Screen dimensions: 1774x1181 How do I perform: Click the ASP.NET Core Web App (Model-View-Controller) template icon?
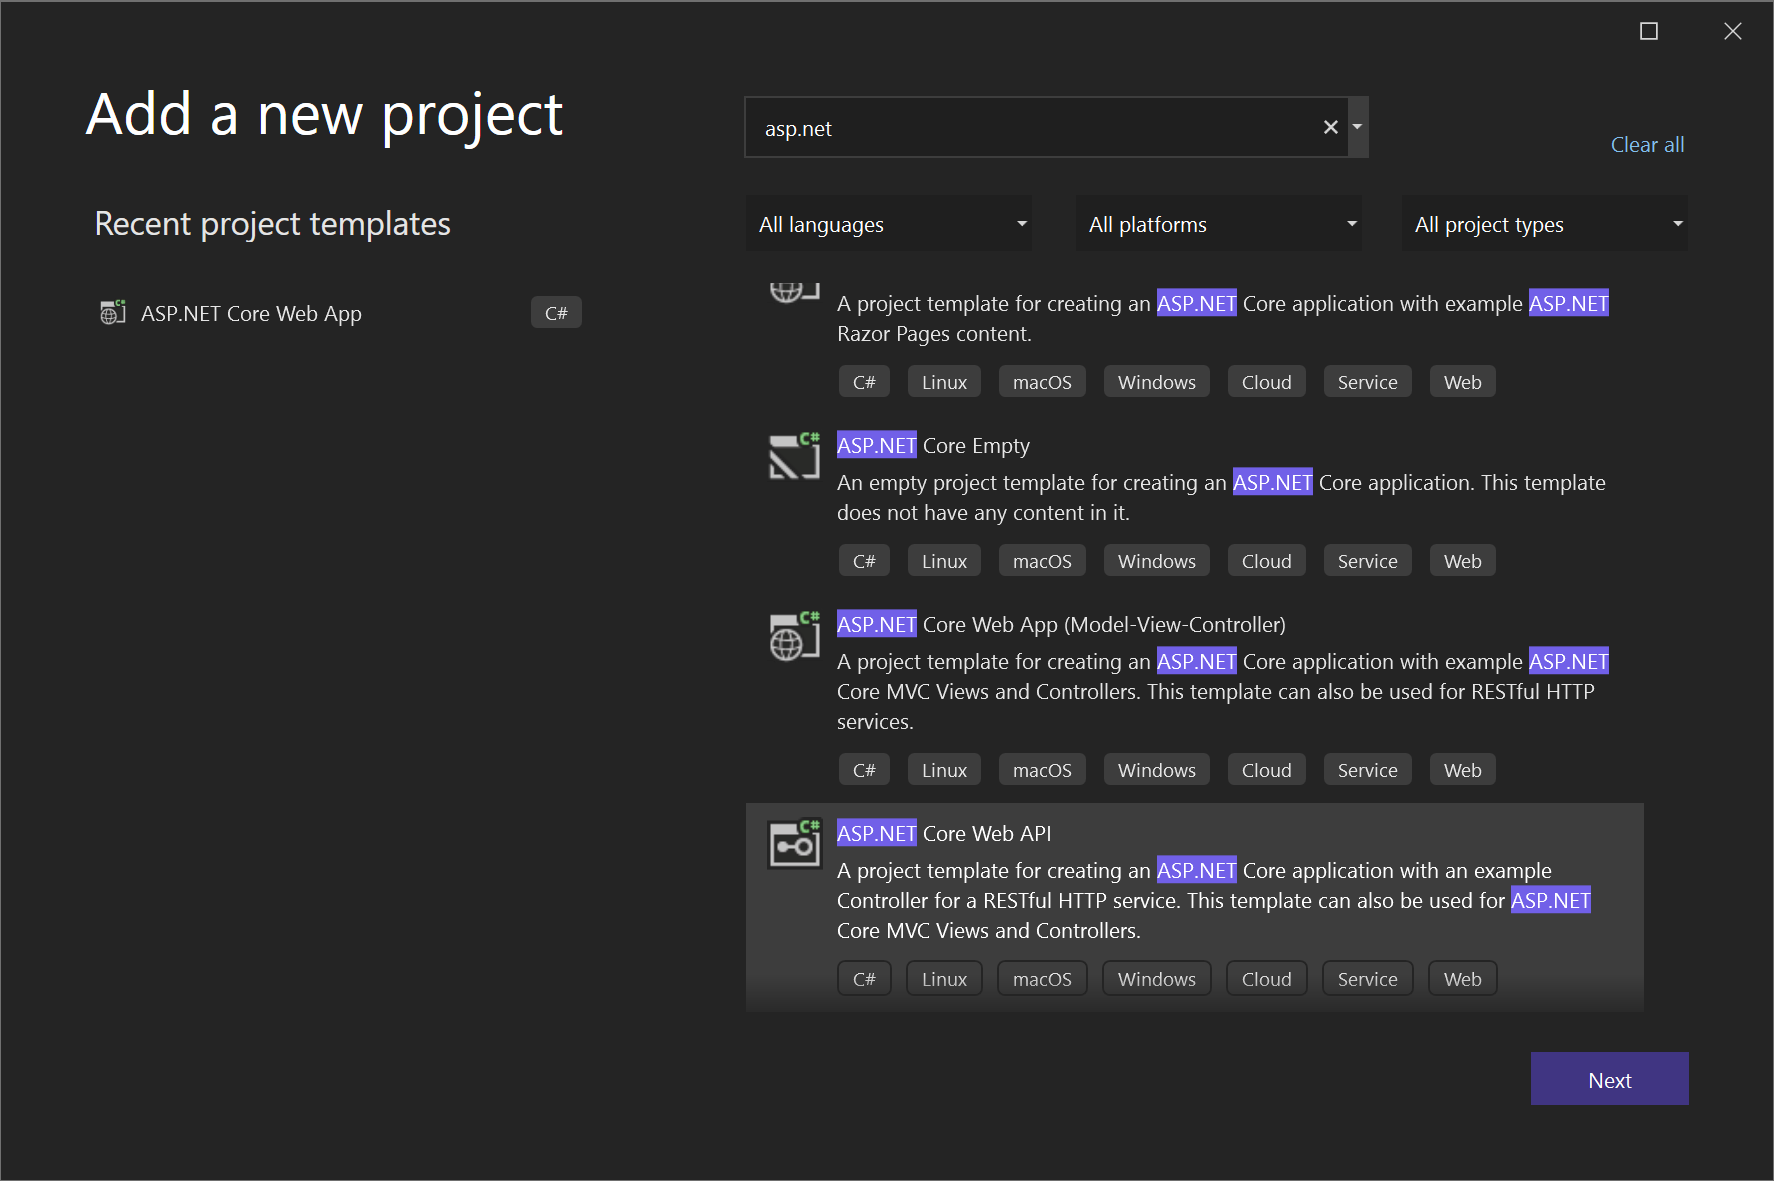[793, 636]
